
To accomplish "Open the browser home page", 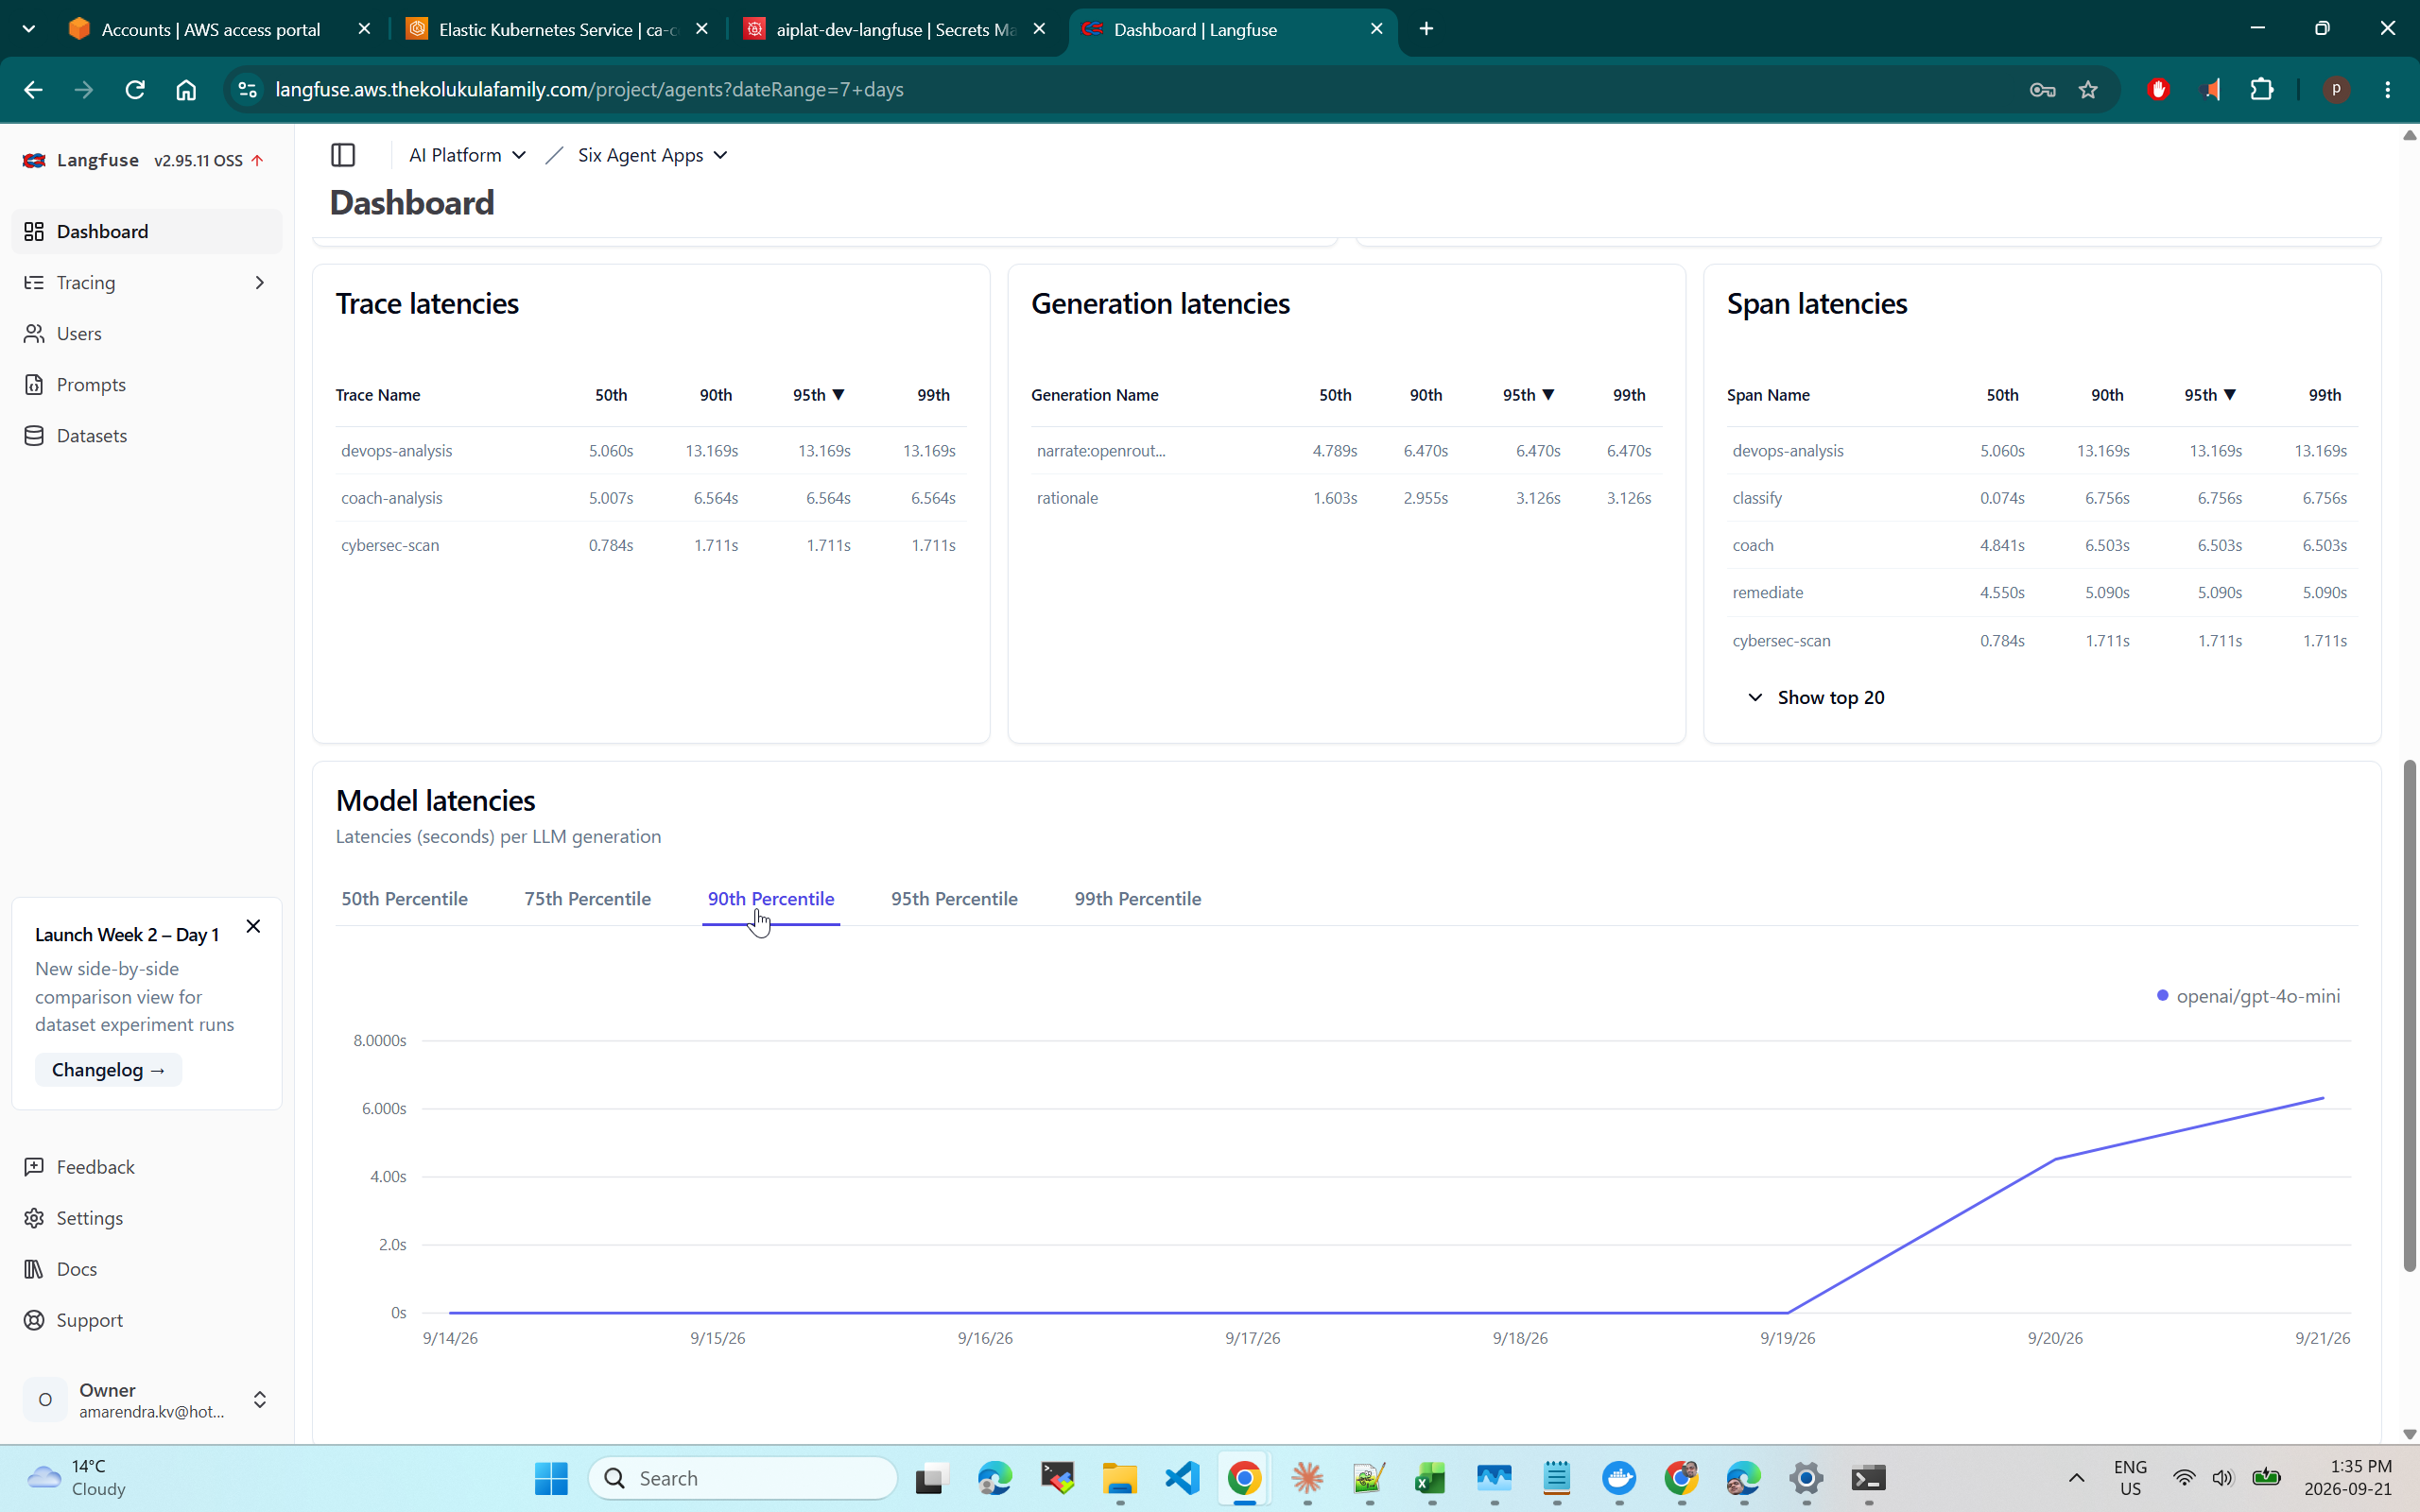I will point(186,90).
